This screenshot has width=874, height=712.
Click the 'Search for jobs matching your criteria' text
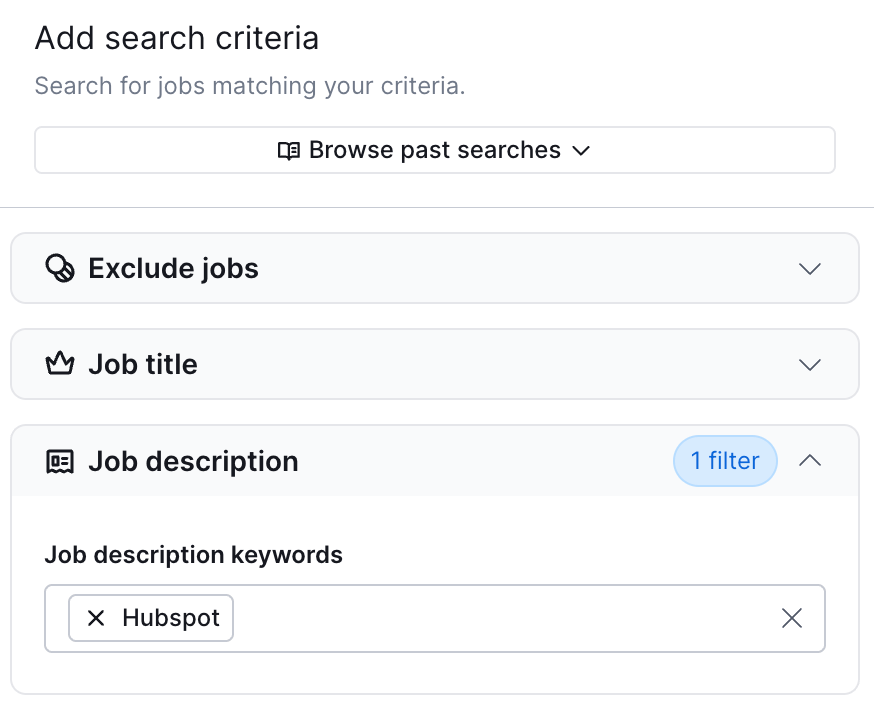250,85
